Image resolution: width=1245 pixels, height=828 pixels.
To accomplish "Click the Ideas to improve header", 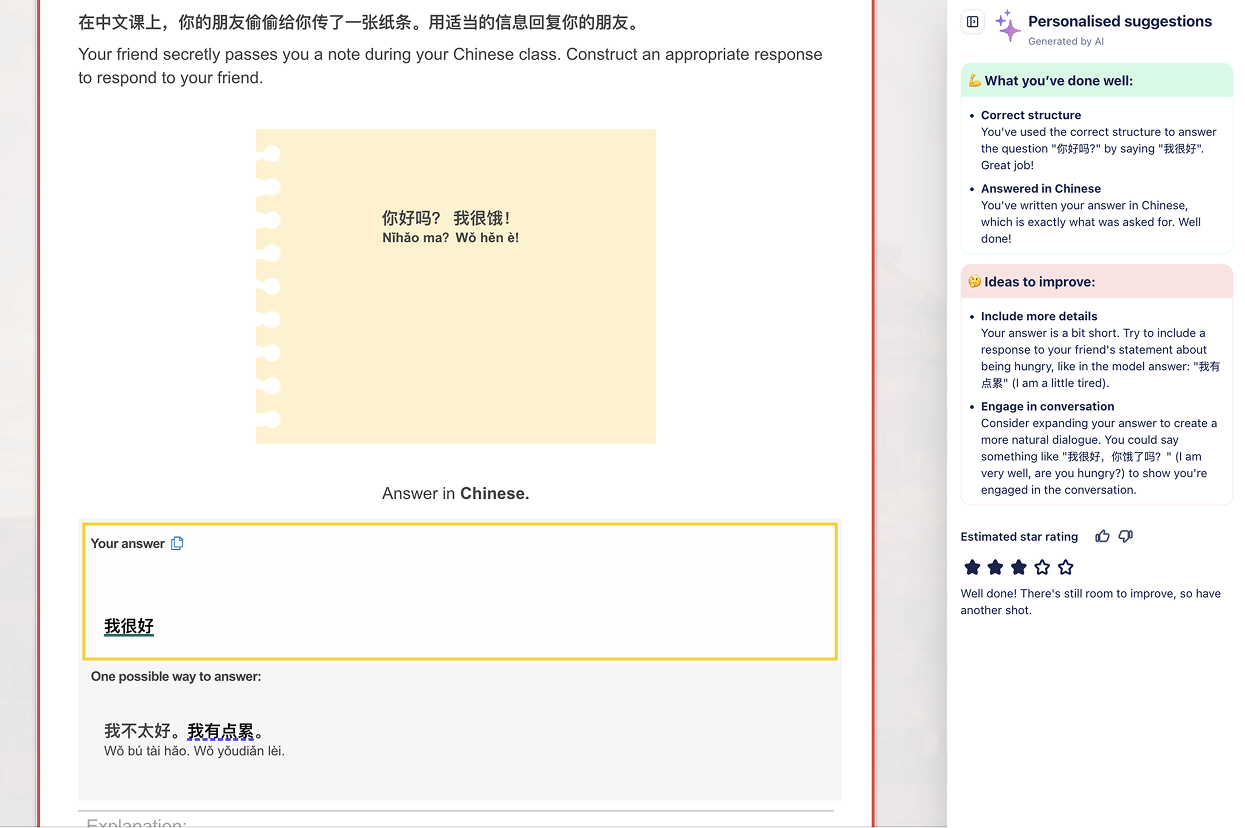I will pyautogui.click(x=1039, y=282).
